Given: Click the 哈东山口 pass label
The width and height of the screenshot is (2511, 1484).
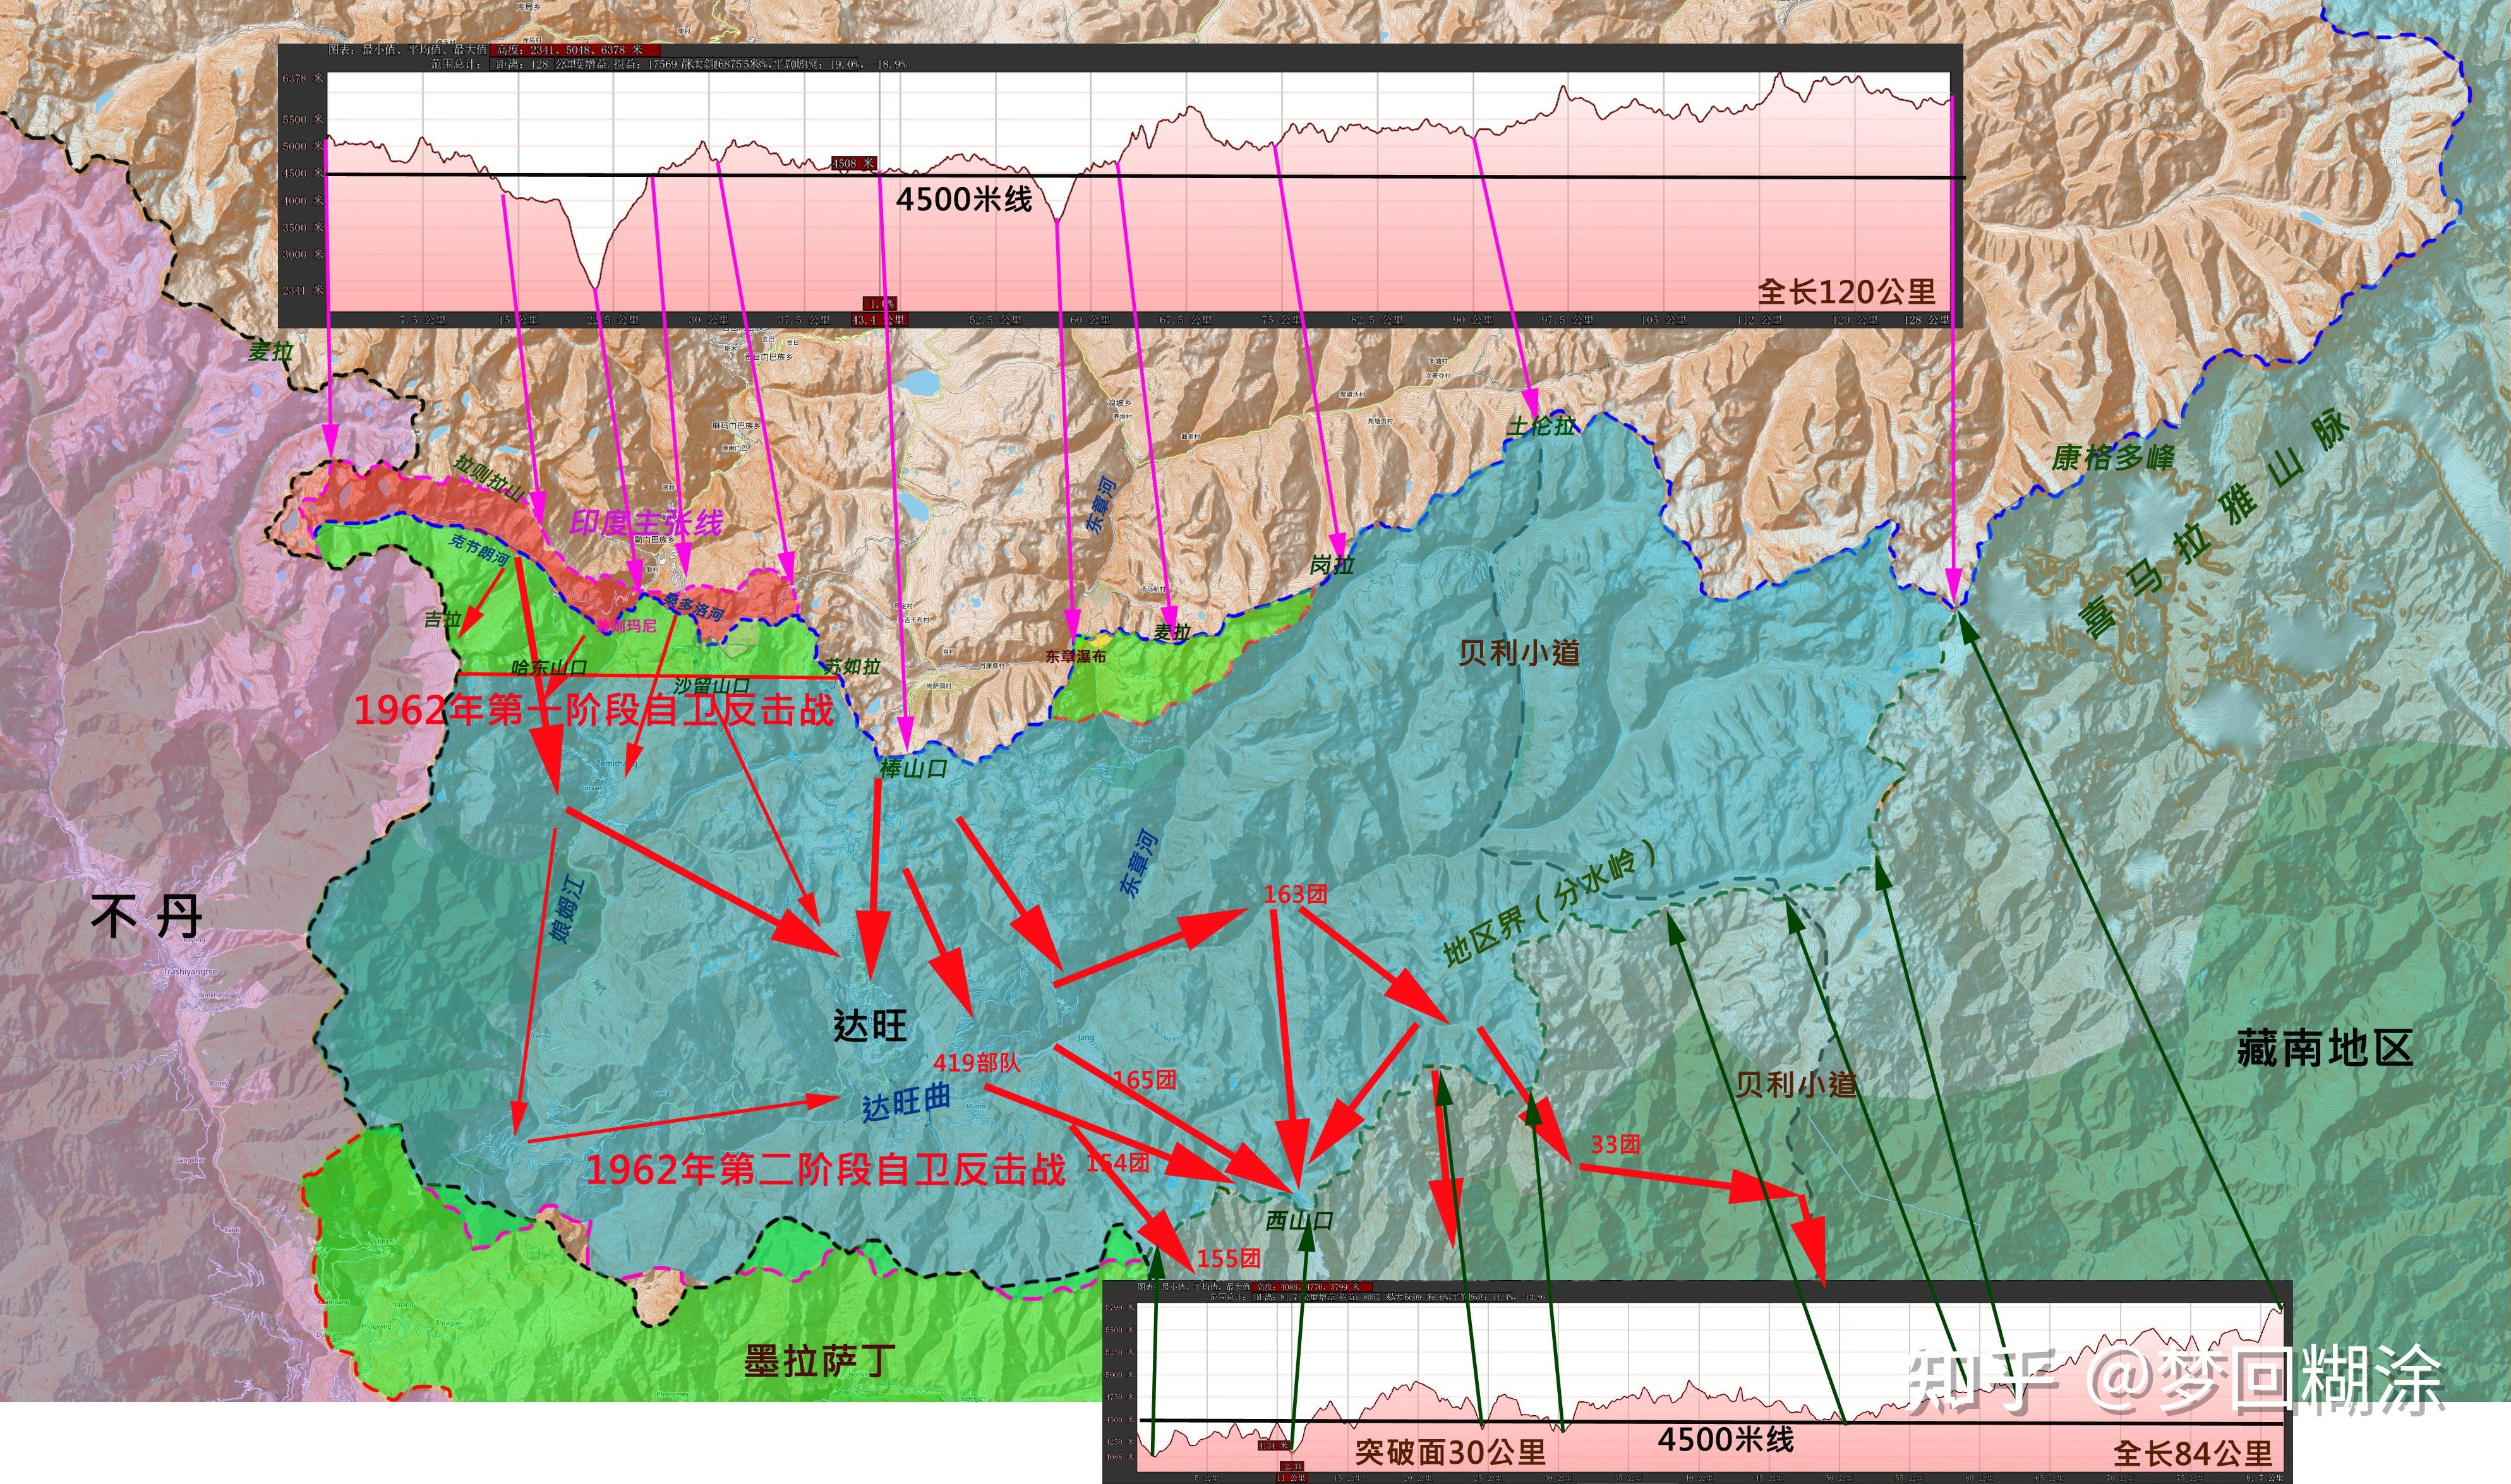Looking at the screenshot, I should pos(549,667).
